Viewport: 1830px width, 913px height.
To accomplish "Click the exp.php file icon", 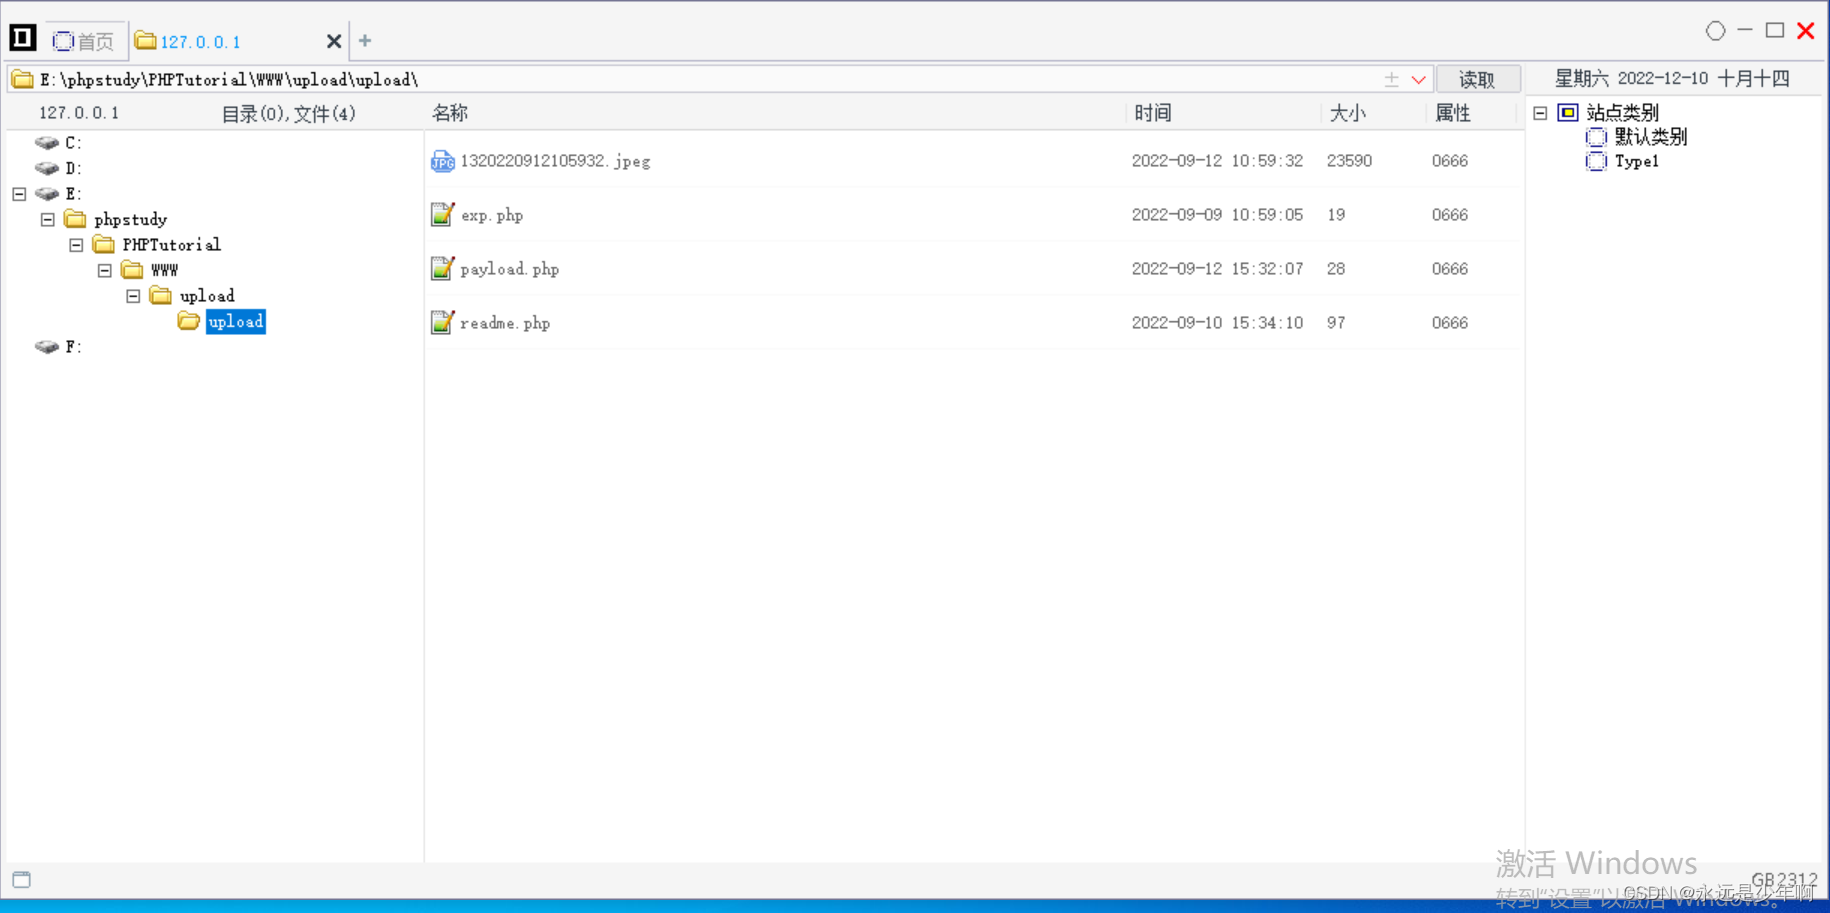I will [x=442, y=214].
